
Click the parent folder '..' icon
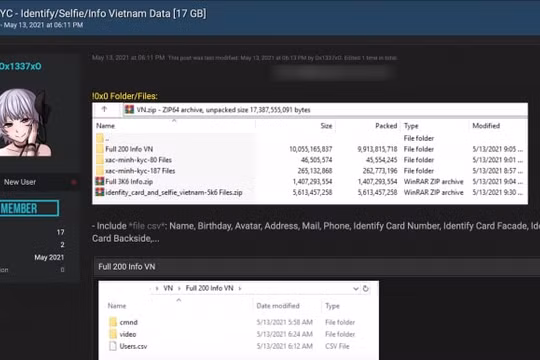100,138
